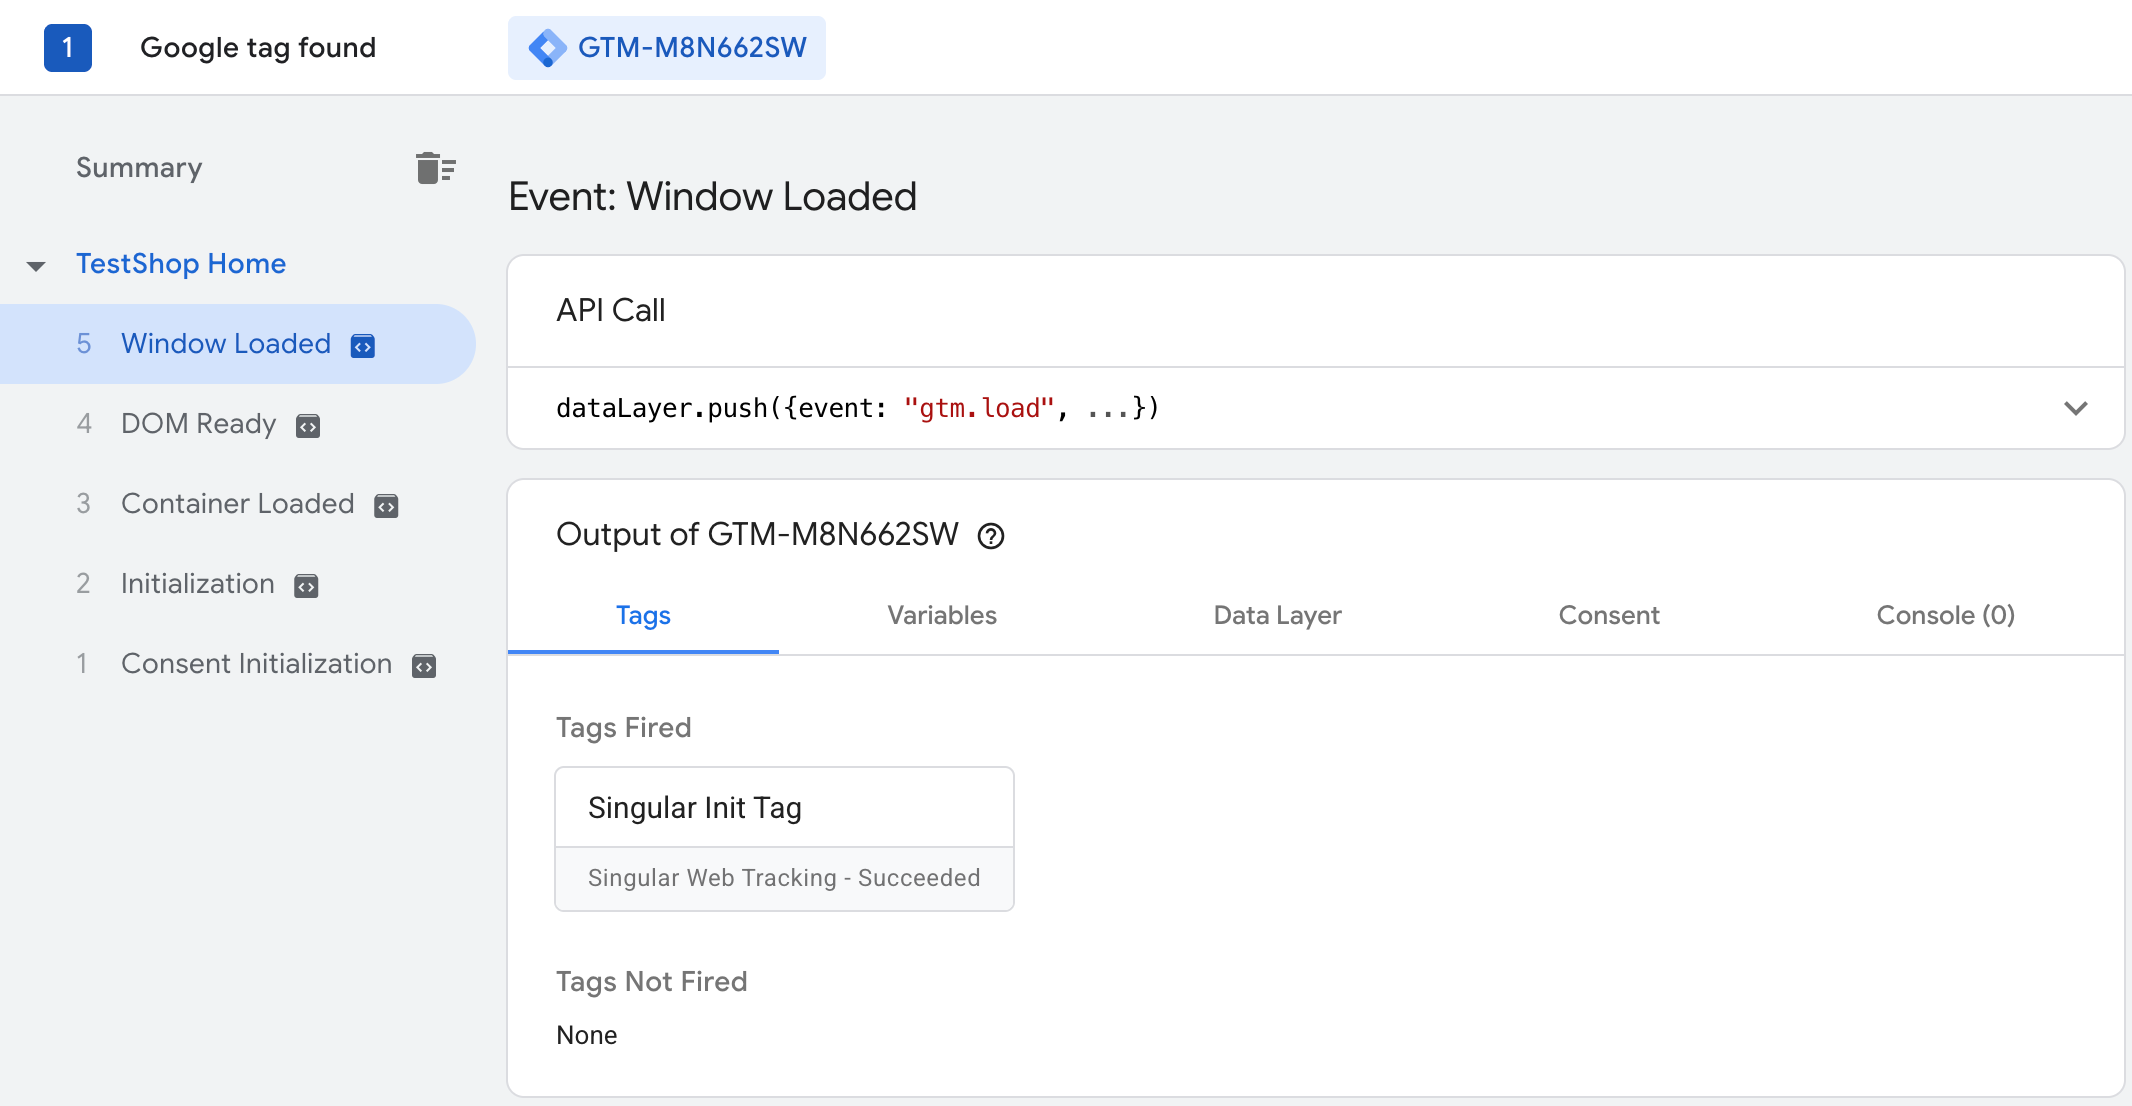Select the DOM Ready event
This screenshot has width=2132, height=1106.
coord(198,424)
